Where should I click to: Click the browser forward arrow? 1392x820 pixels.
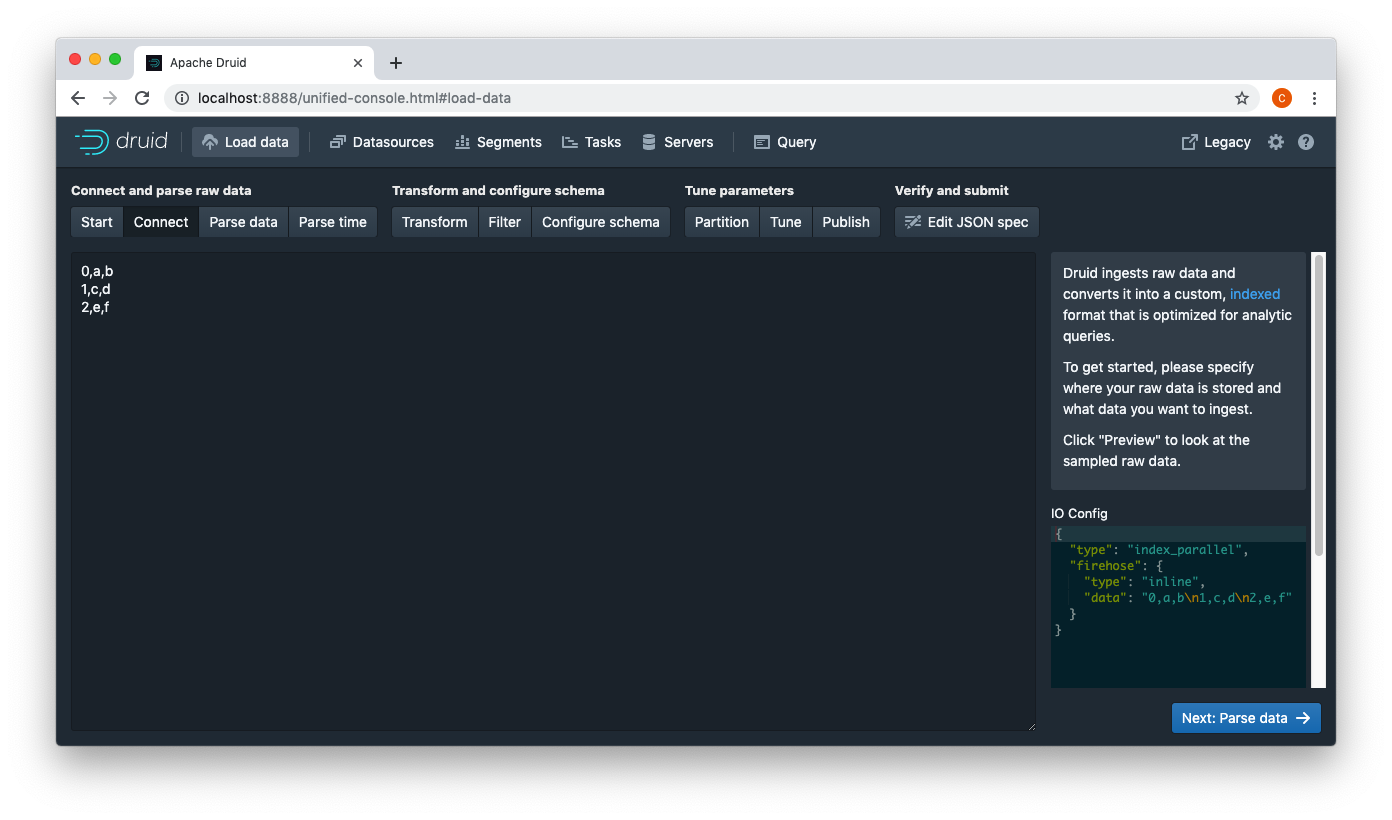pyautogui.click(x=110, y=98)
